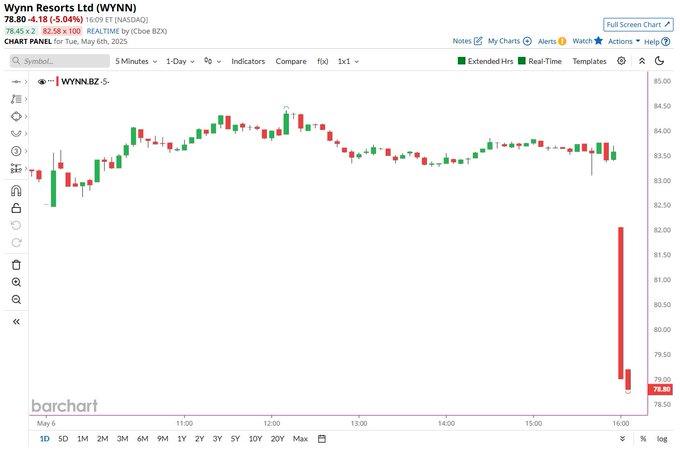Viewport: 680px width, 450px height.
Task: Select the 1Y range tab
Action: coord(182,439)
